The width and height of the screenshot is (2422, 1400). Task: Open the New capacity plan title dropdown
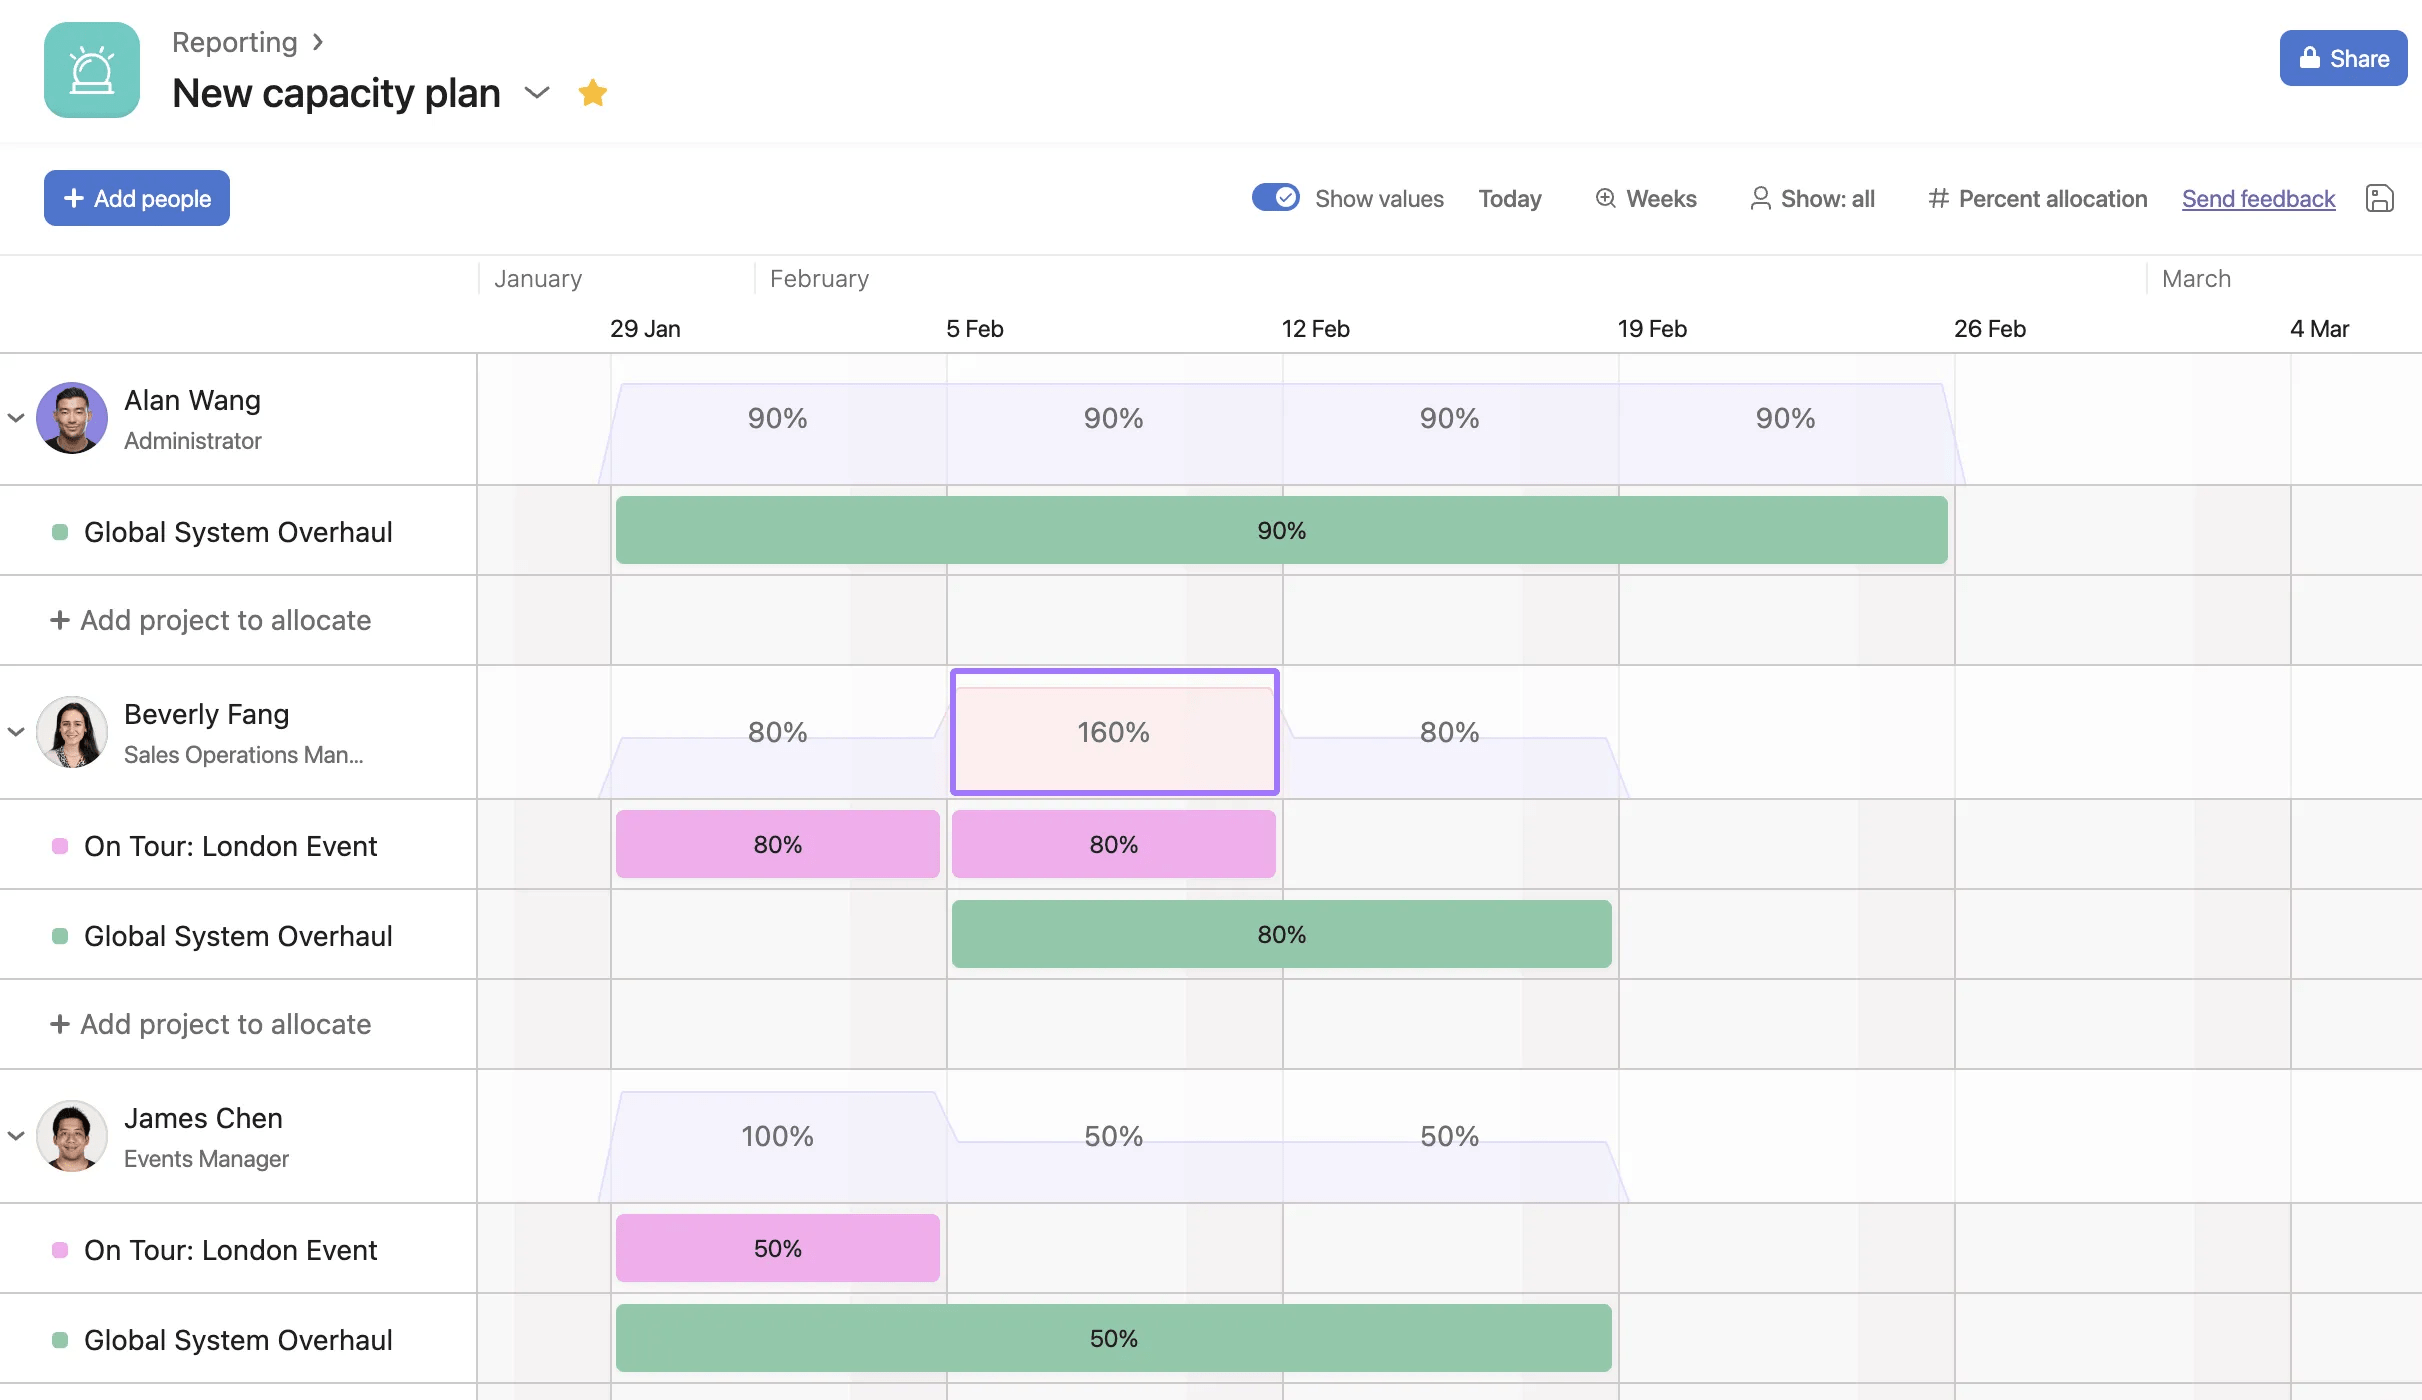tap(537, 93)
